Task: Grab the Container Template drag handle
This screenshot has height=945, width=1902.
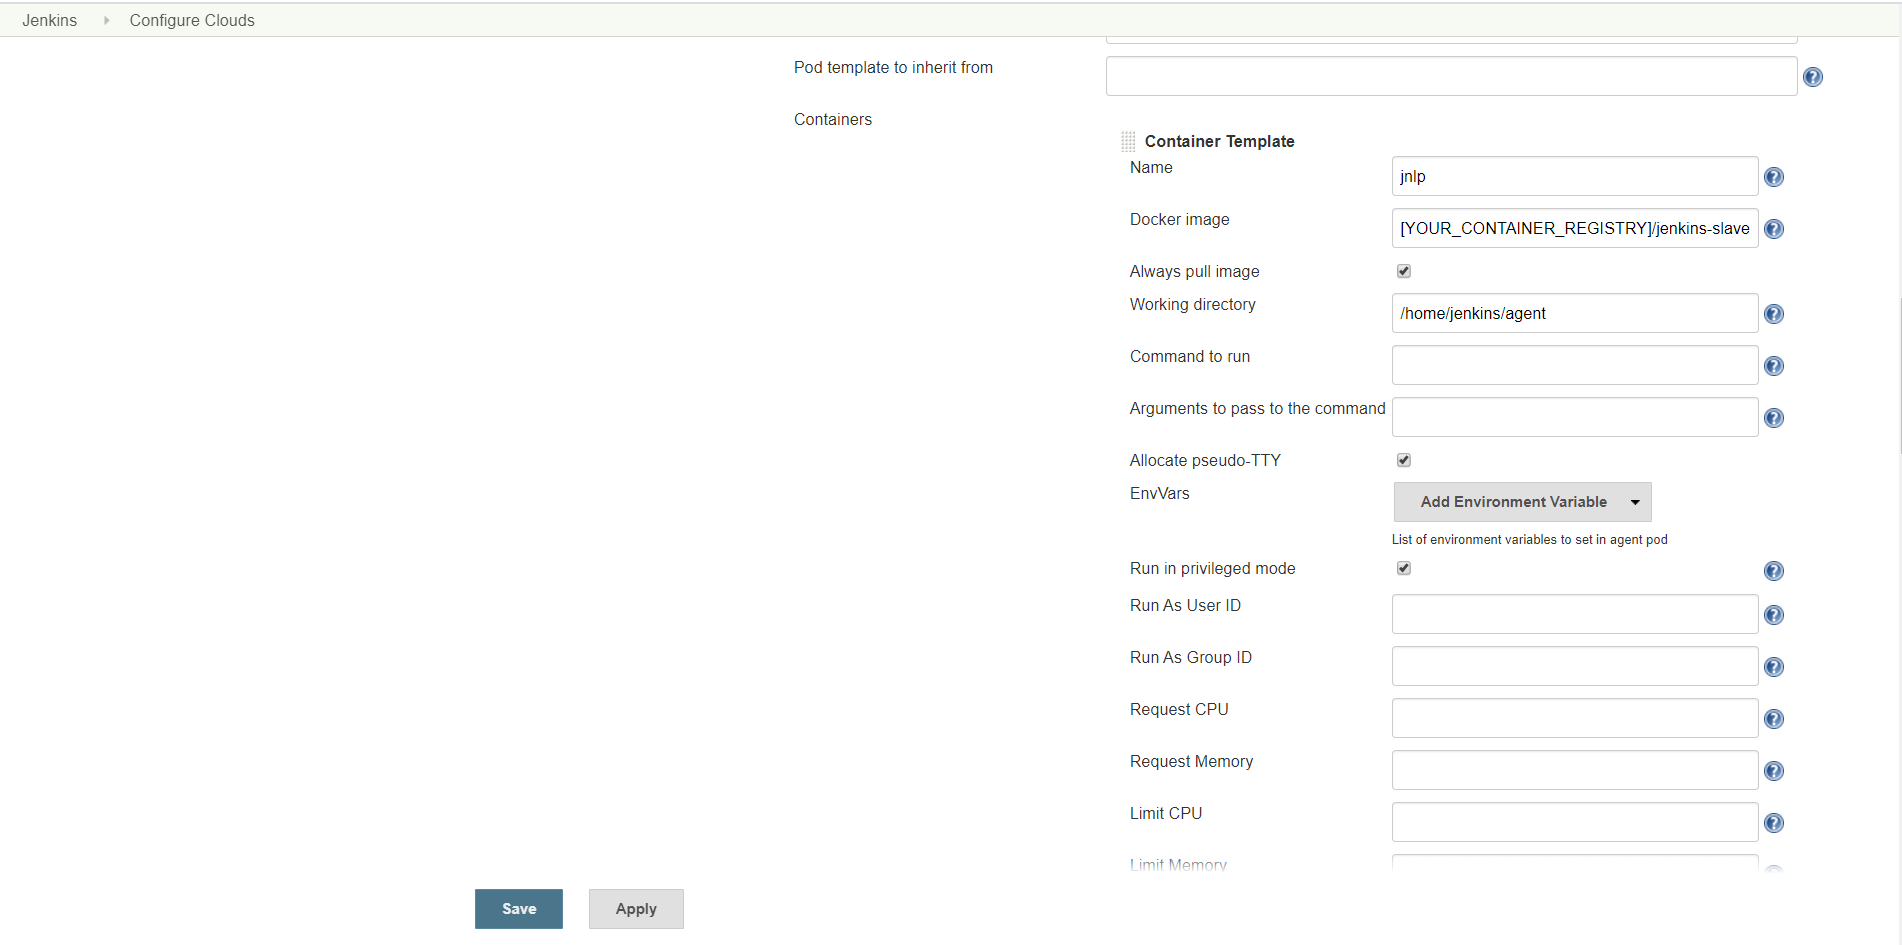Action: 1128,141
